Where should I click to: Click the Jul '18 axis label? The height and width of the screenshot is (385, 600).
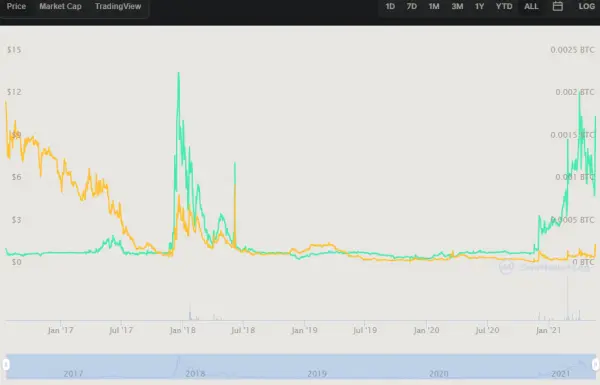tap(243, 330)
